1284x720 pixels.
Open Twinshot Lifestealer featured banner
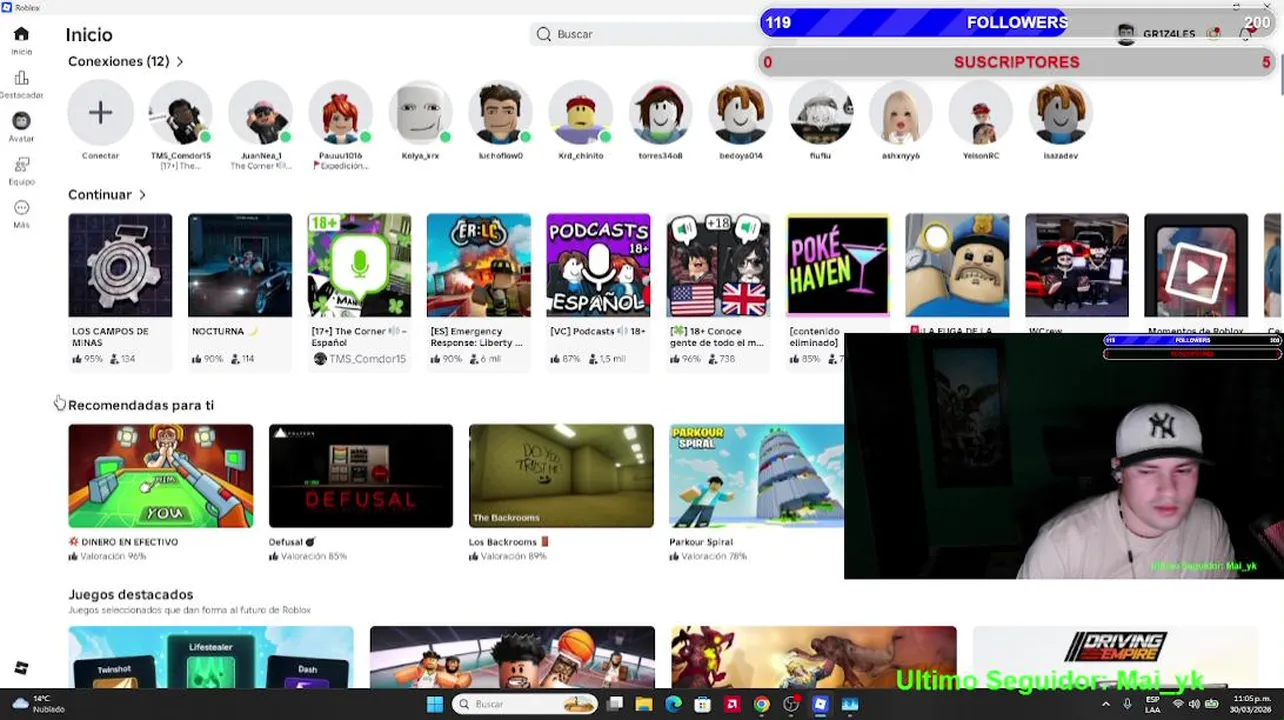click(x=211, y=657)
